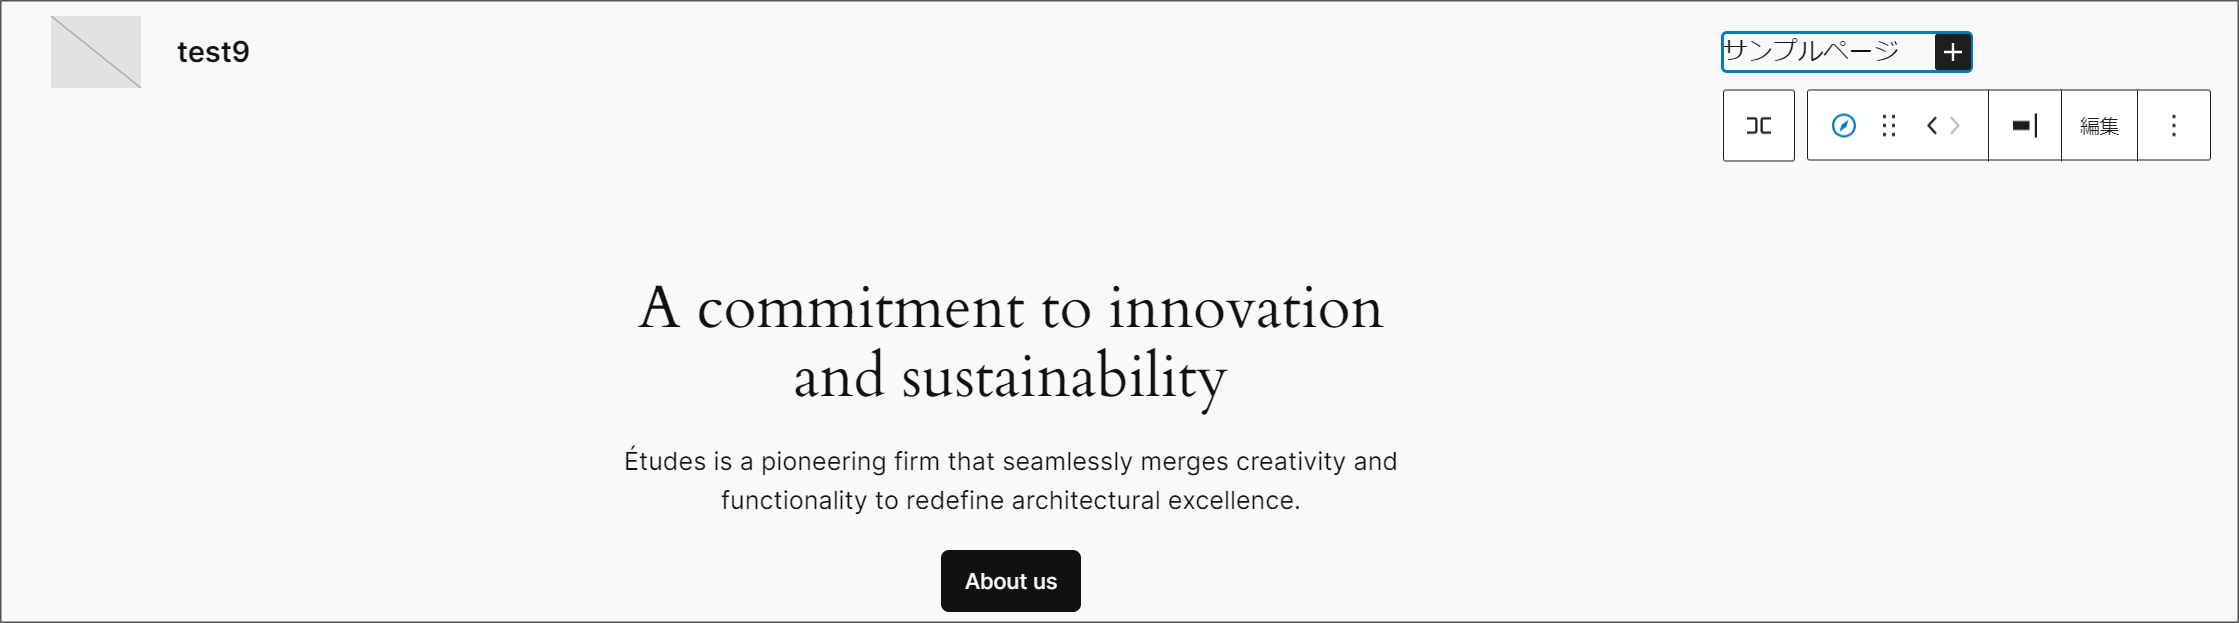Click the six-dot drag handle icon
Screen dimensions: 2239x623
click(1888, 126)
